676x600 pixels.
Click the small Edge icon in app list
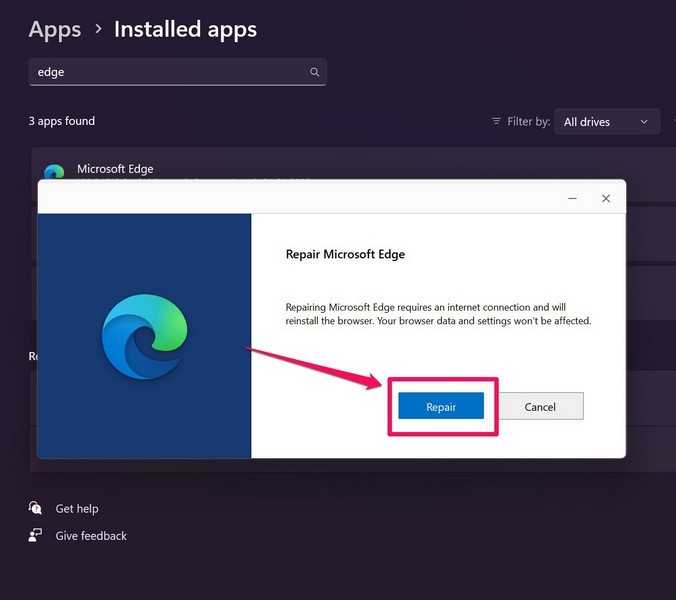click(53, 172)
